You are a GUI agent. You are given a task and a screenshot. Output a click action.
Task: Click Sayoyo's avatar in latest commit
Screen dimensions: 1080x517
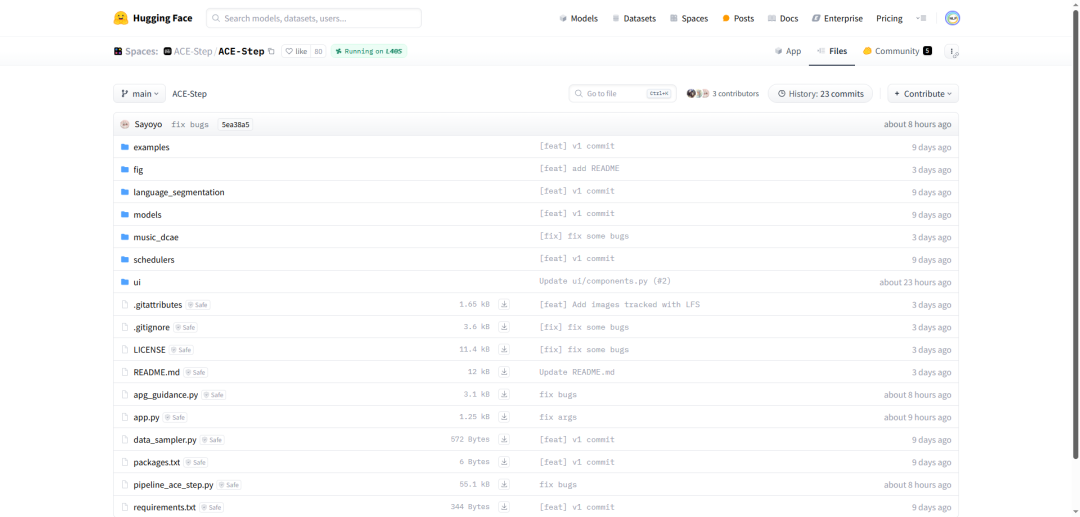point(125,125)
